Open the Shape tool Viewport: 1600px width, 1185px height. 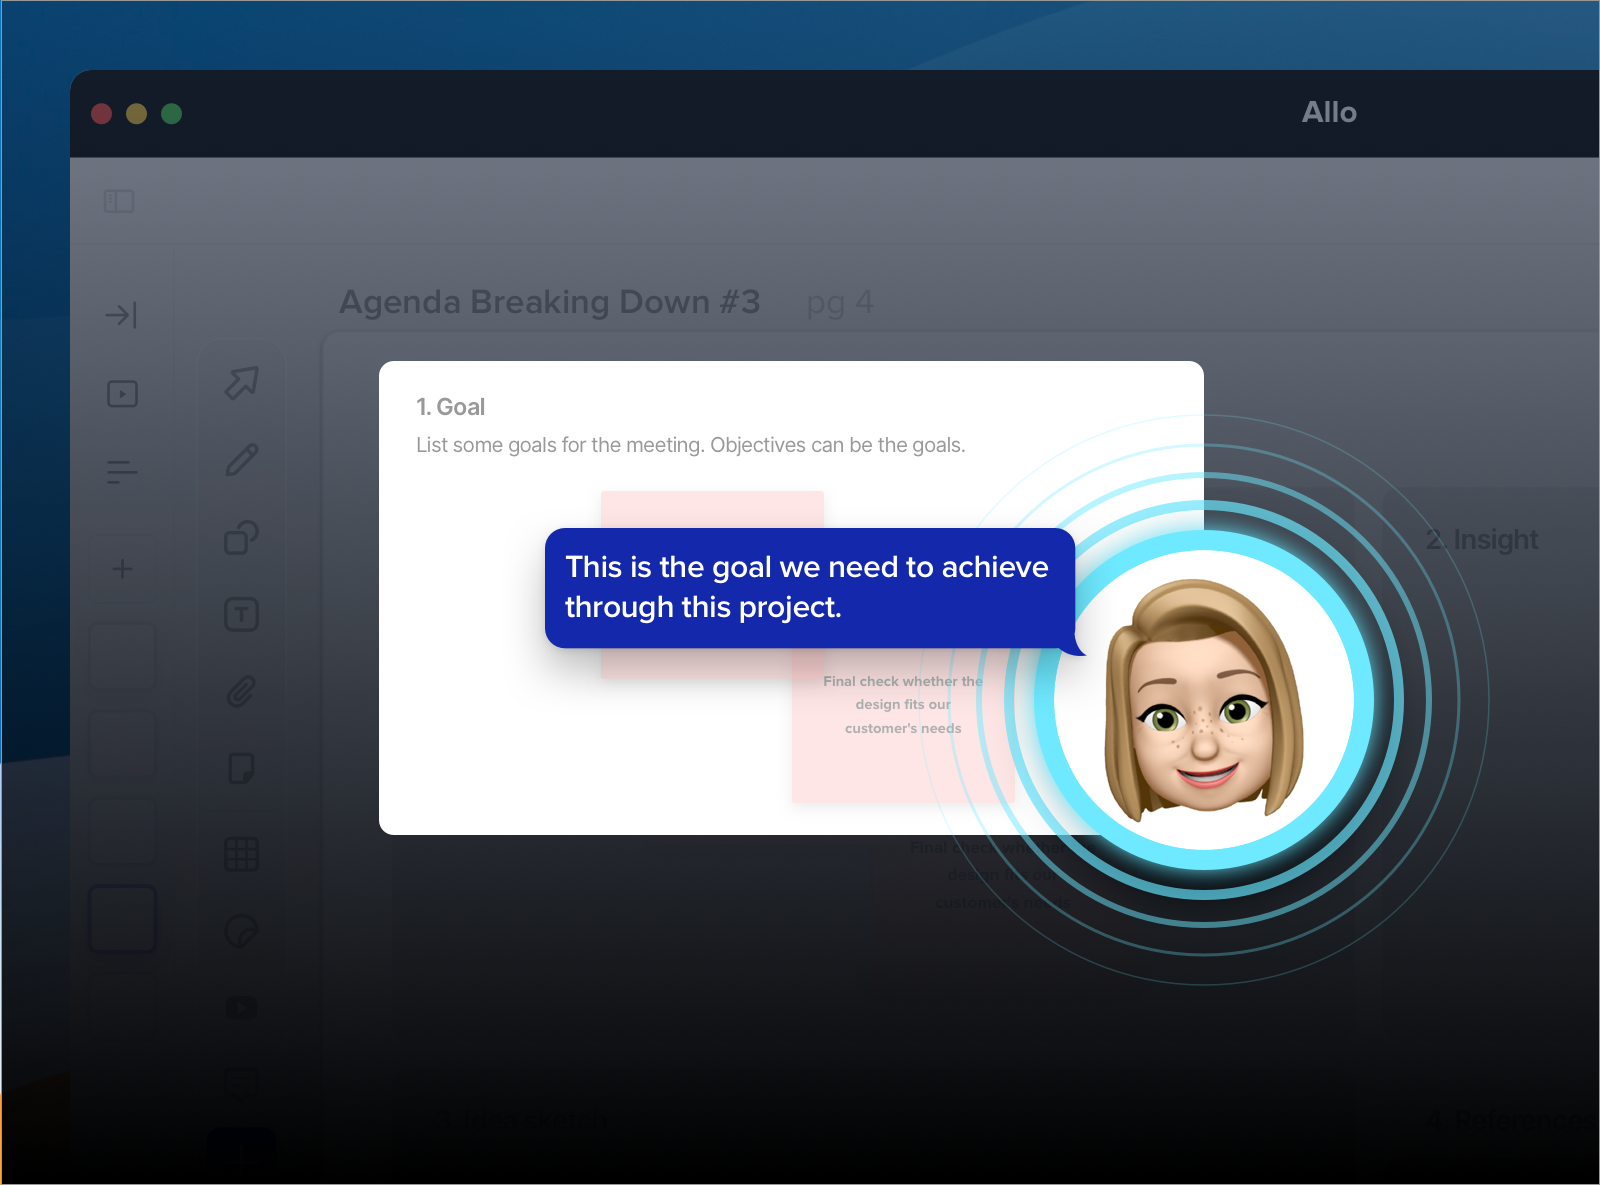241,538
